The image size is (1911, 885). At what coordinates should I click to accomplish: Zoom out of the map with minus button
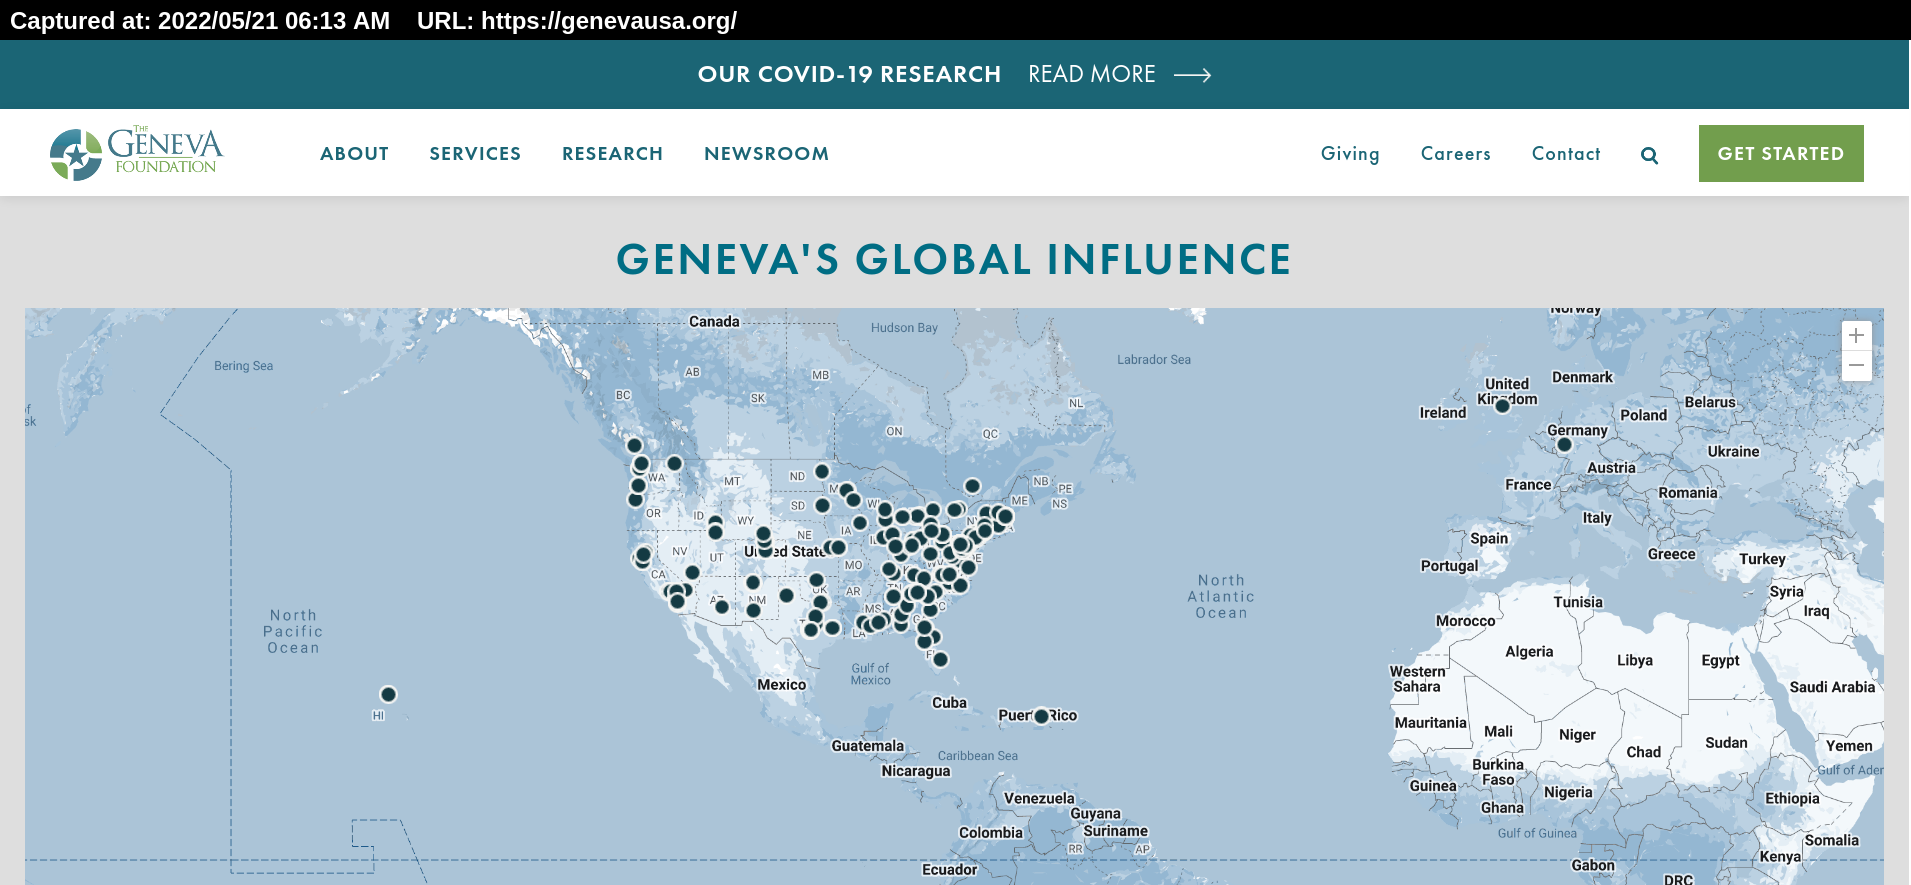pos(1856,366)
